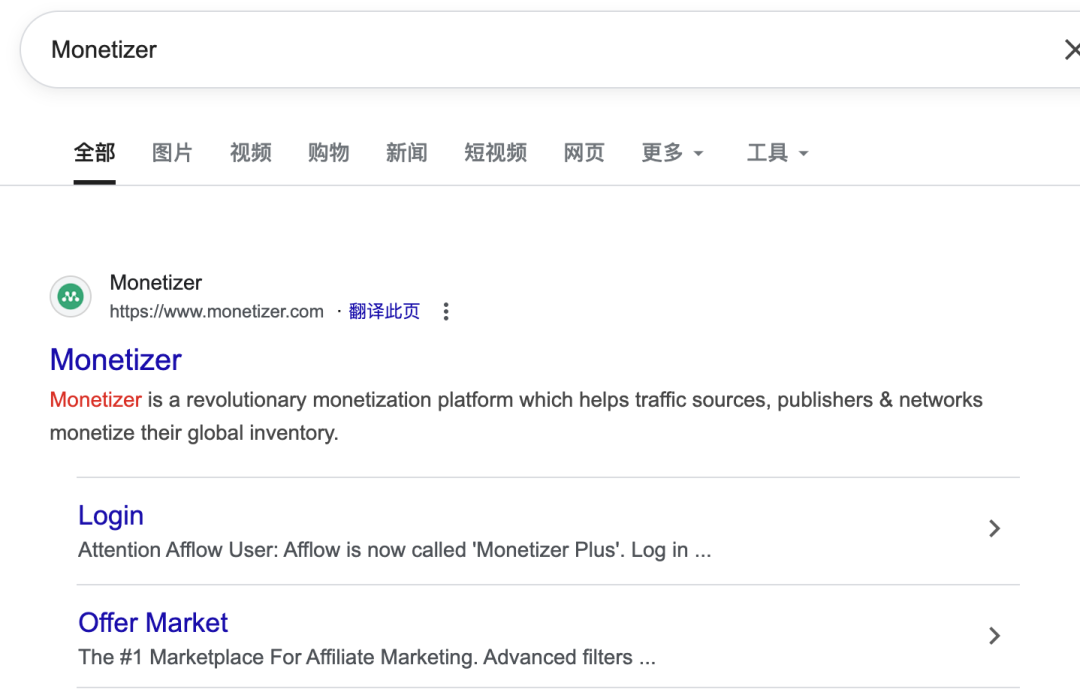Screen dimensions: 1080x692
Task: Click into the search field containing Monetizer
Action: (x=500, y=50)
